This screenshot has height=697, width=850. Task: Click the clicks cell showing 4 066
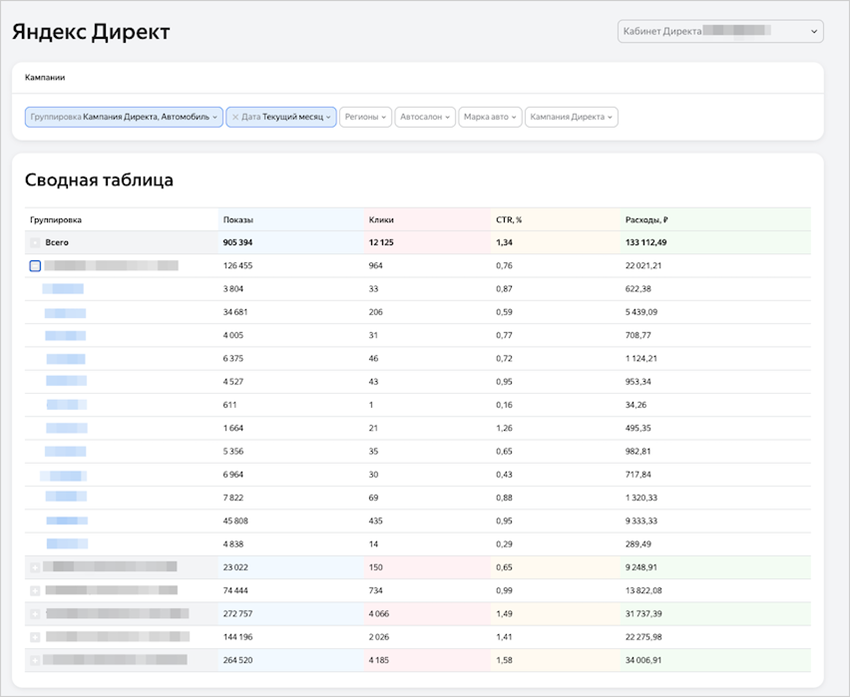pyautogui.click(x=379, y=614)
